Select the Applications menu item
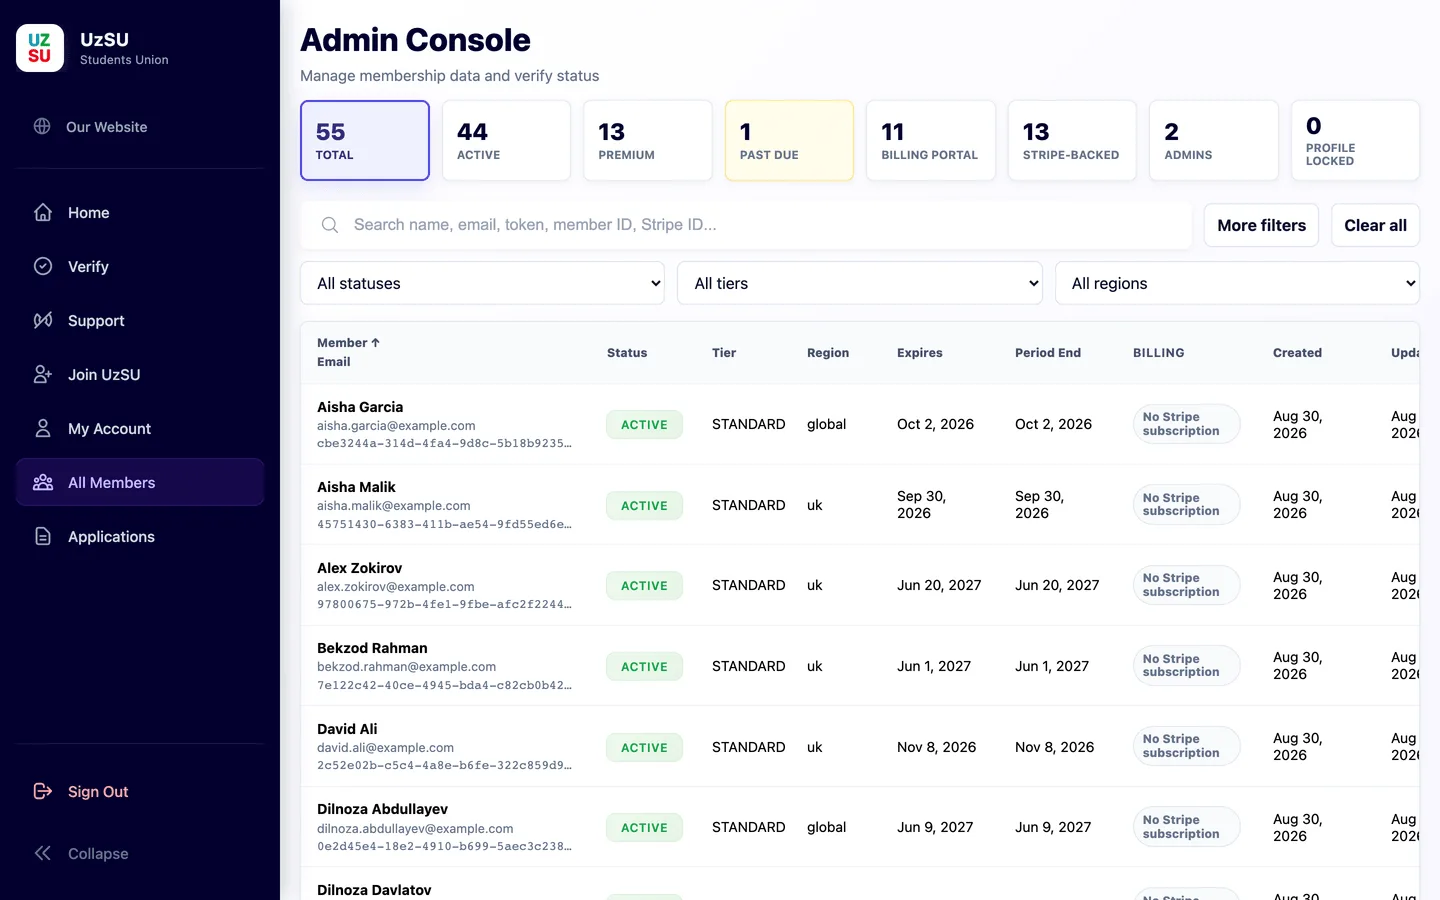 (x=140, y=536)
